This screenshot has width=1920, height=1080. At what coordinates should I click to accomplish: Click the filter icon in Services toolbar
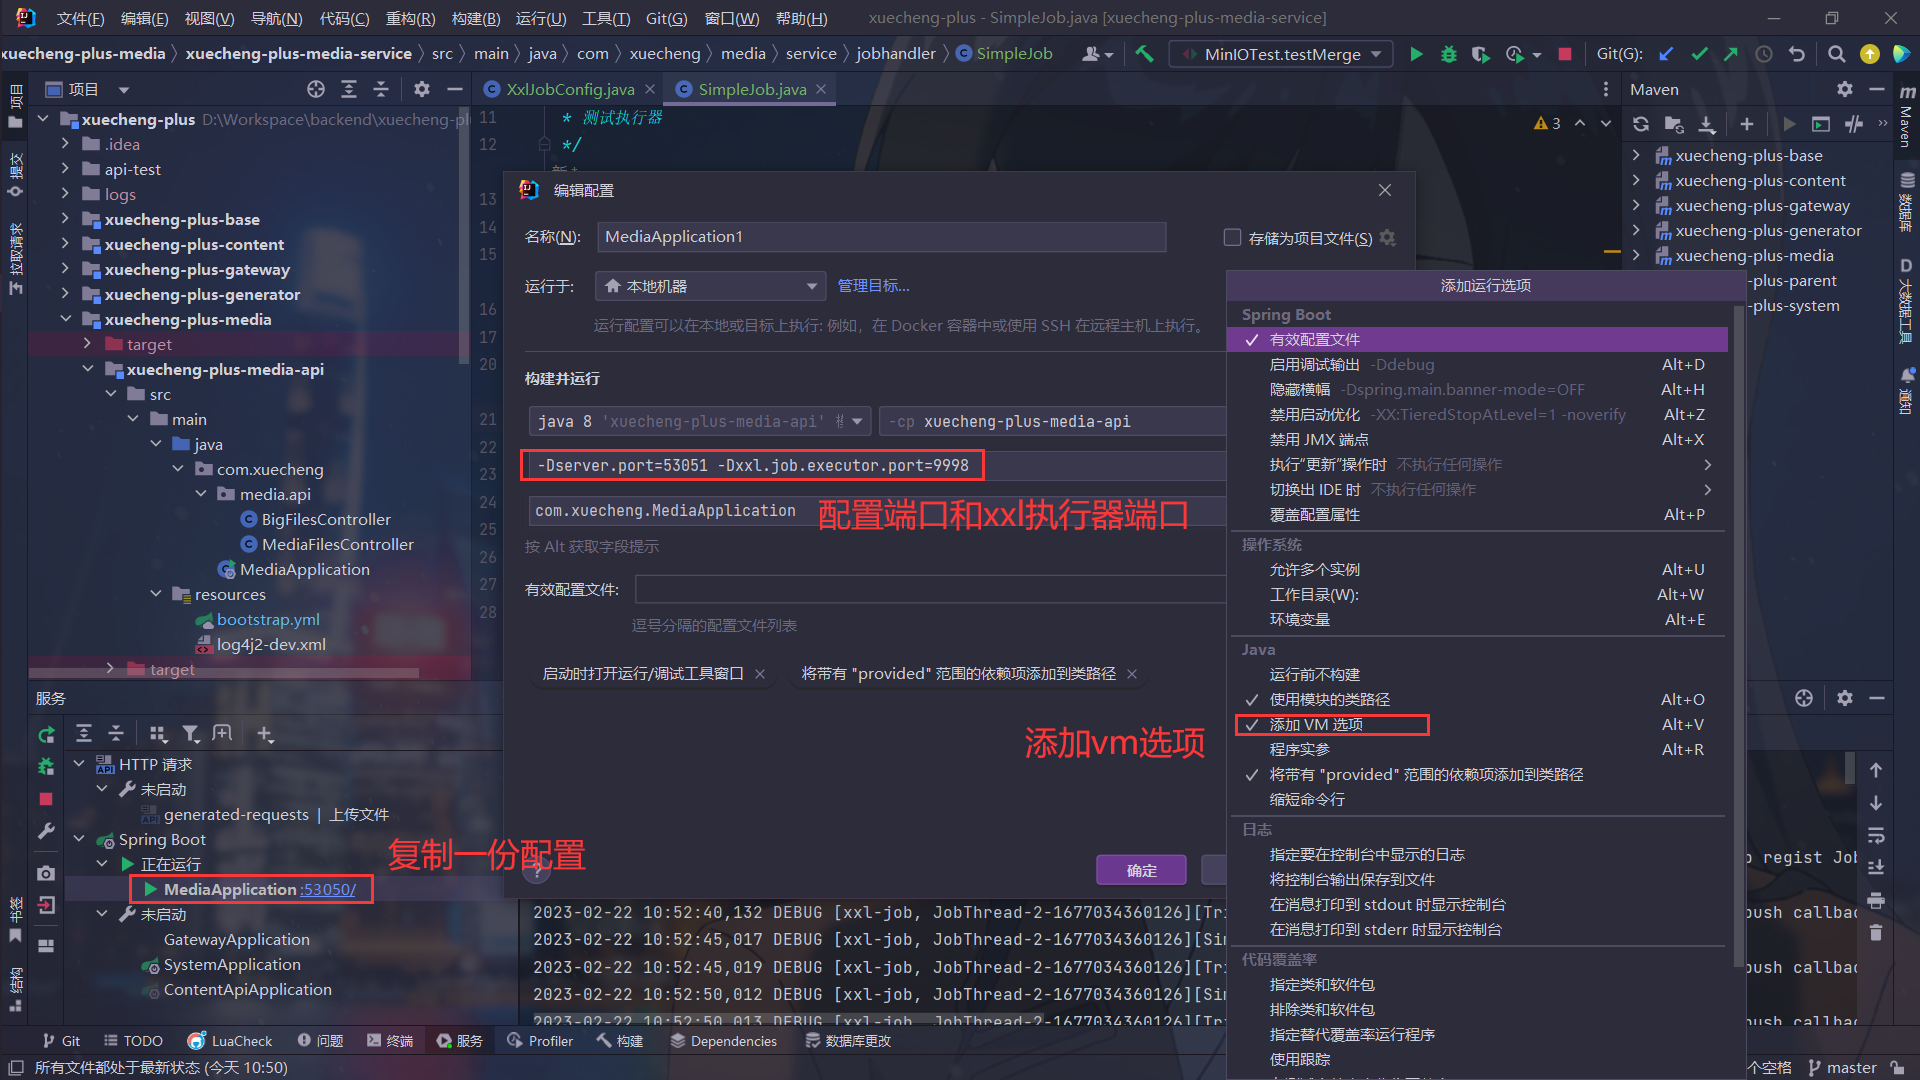[191, 734]
